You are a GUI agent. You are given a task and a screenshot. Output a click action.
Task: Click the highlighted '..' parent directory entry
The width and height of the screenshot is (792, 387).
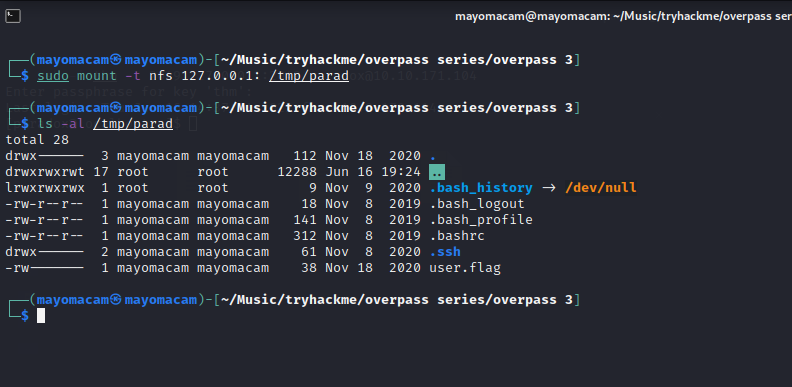click(436, 172)
